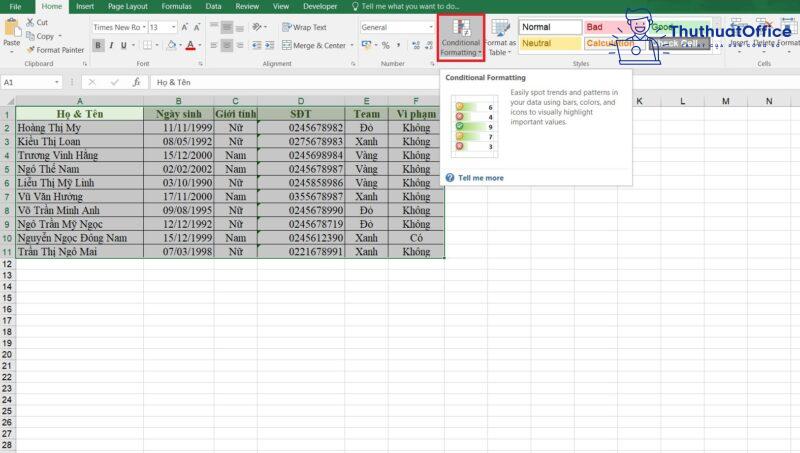The width and height of the screenshot is (800, 453).
Task: Toggle Italic formatting
Action: click(111, 45)
